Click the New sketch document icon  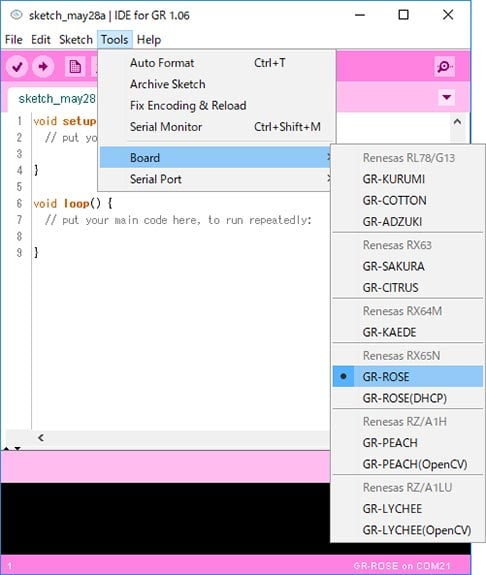coord(75,66)
